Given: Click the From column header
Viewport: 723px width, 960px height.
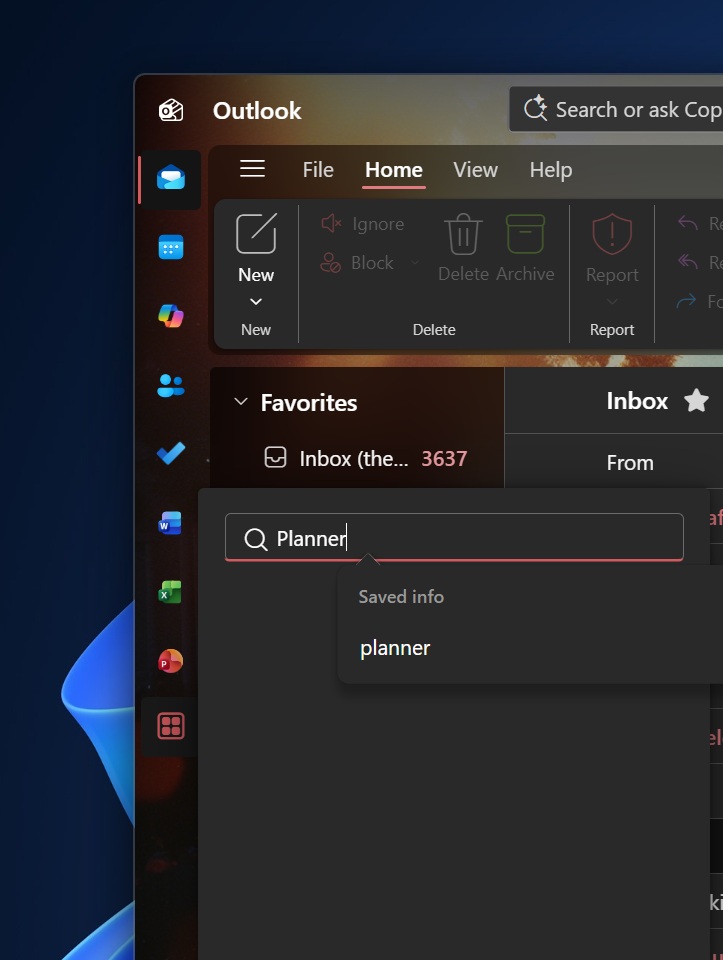Looking at the screenshot, I should coord(630,463).
